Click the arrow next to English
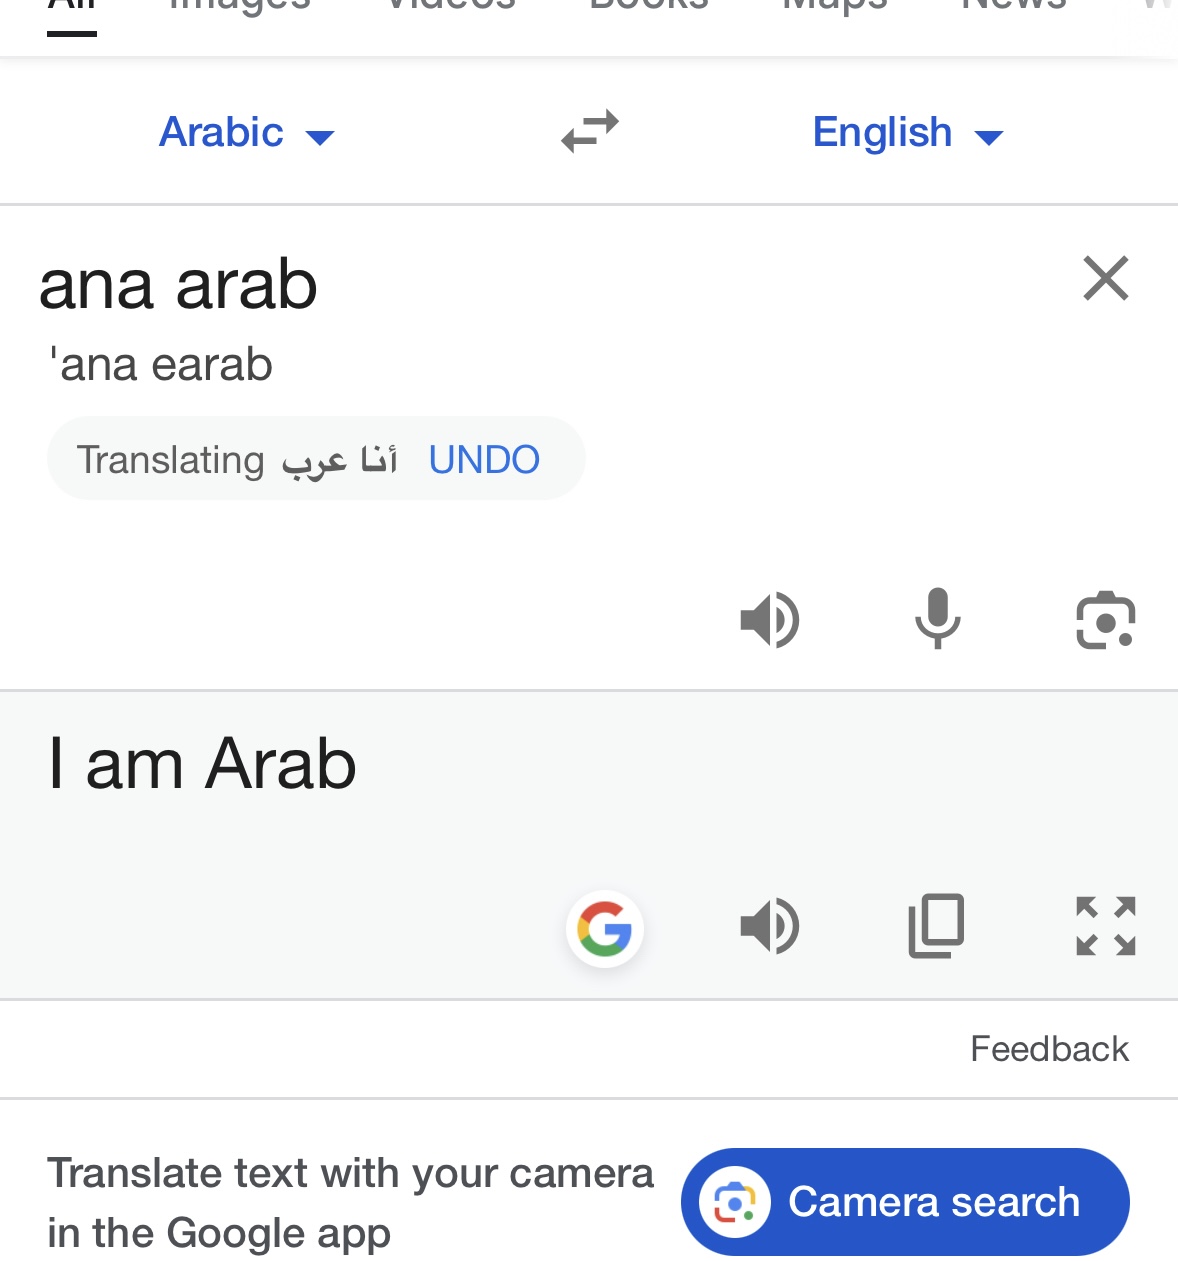 point(988,137)
